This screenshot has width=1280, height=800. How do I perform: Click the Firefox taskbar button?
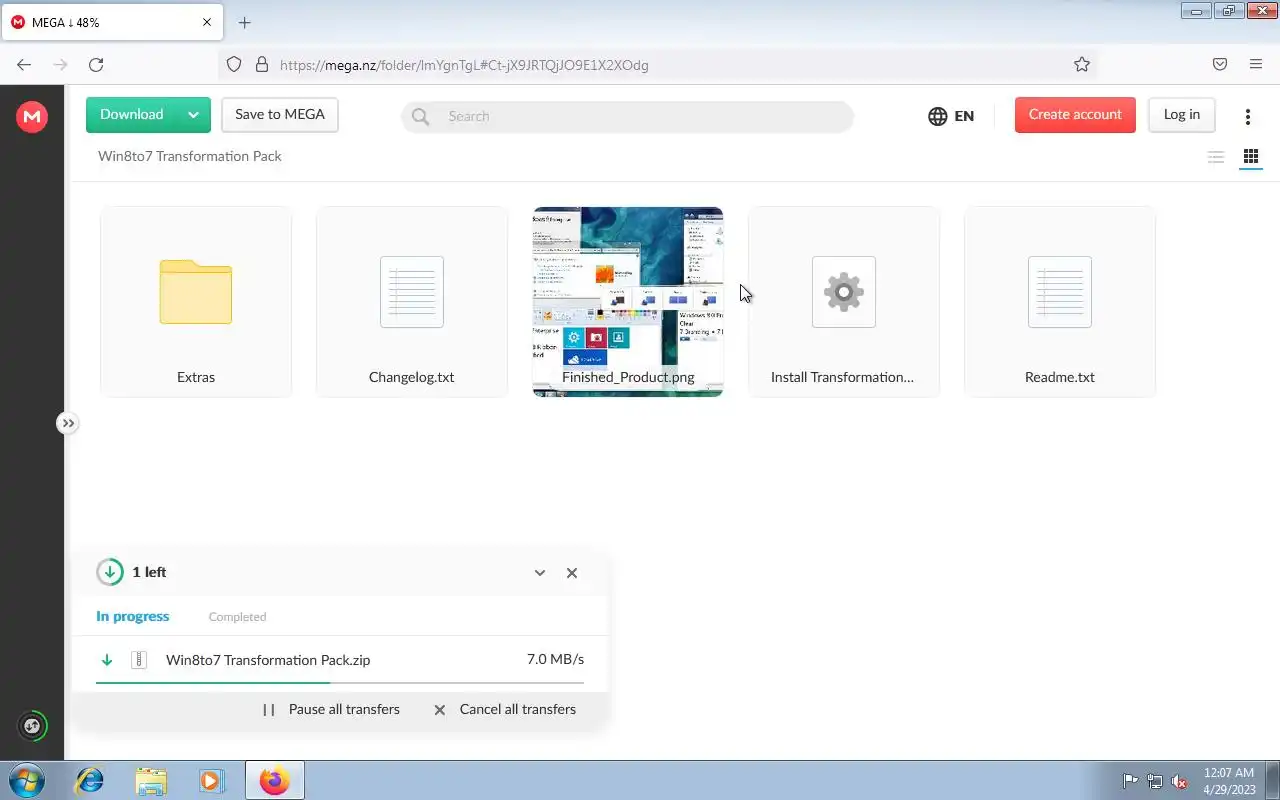[x=274, y=780]
